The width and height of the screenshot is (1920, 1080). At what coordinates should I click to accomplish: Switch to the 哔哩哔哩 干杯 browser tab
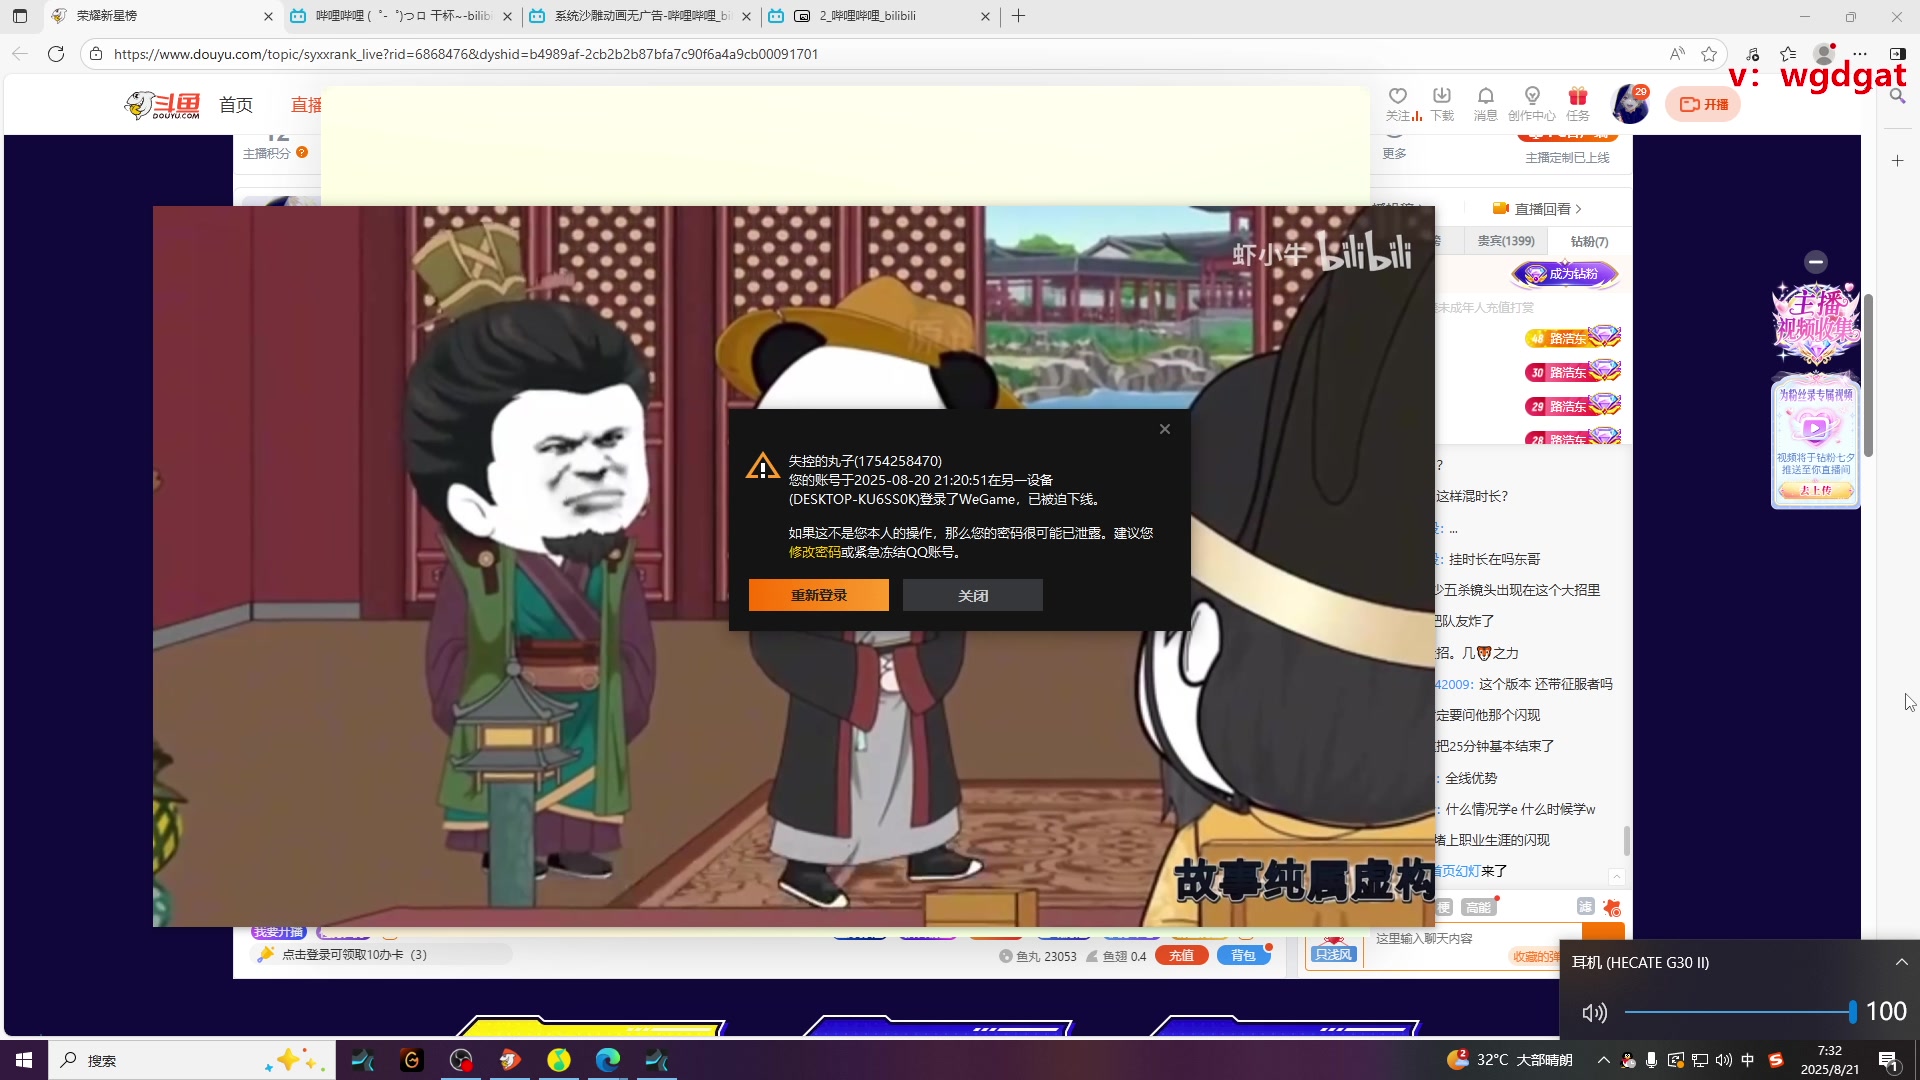[401, 16]
